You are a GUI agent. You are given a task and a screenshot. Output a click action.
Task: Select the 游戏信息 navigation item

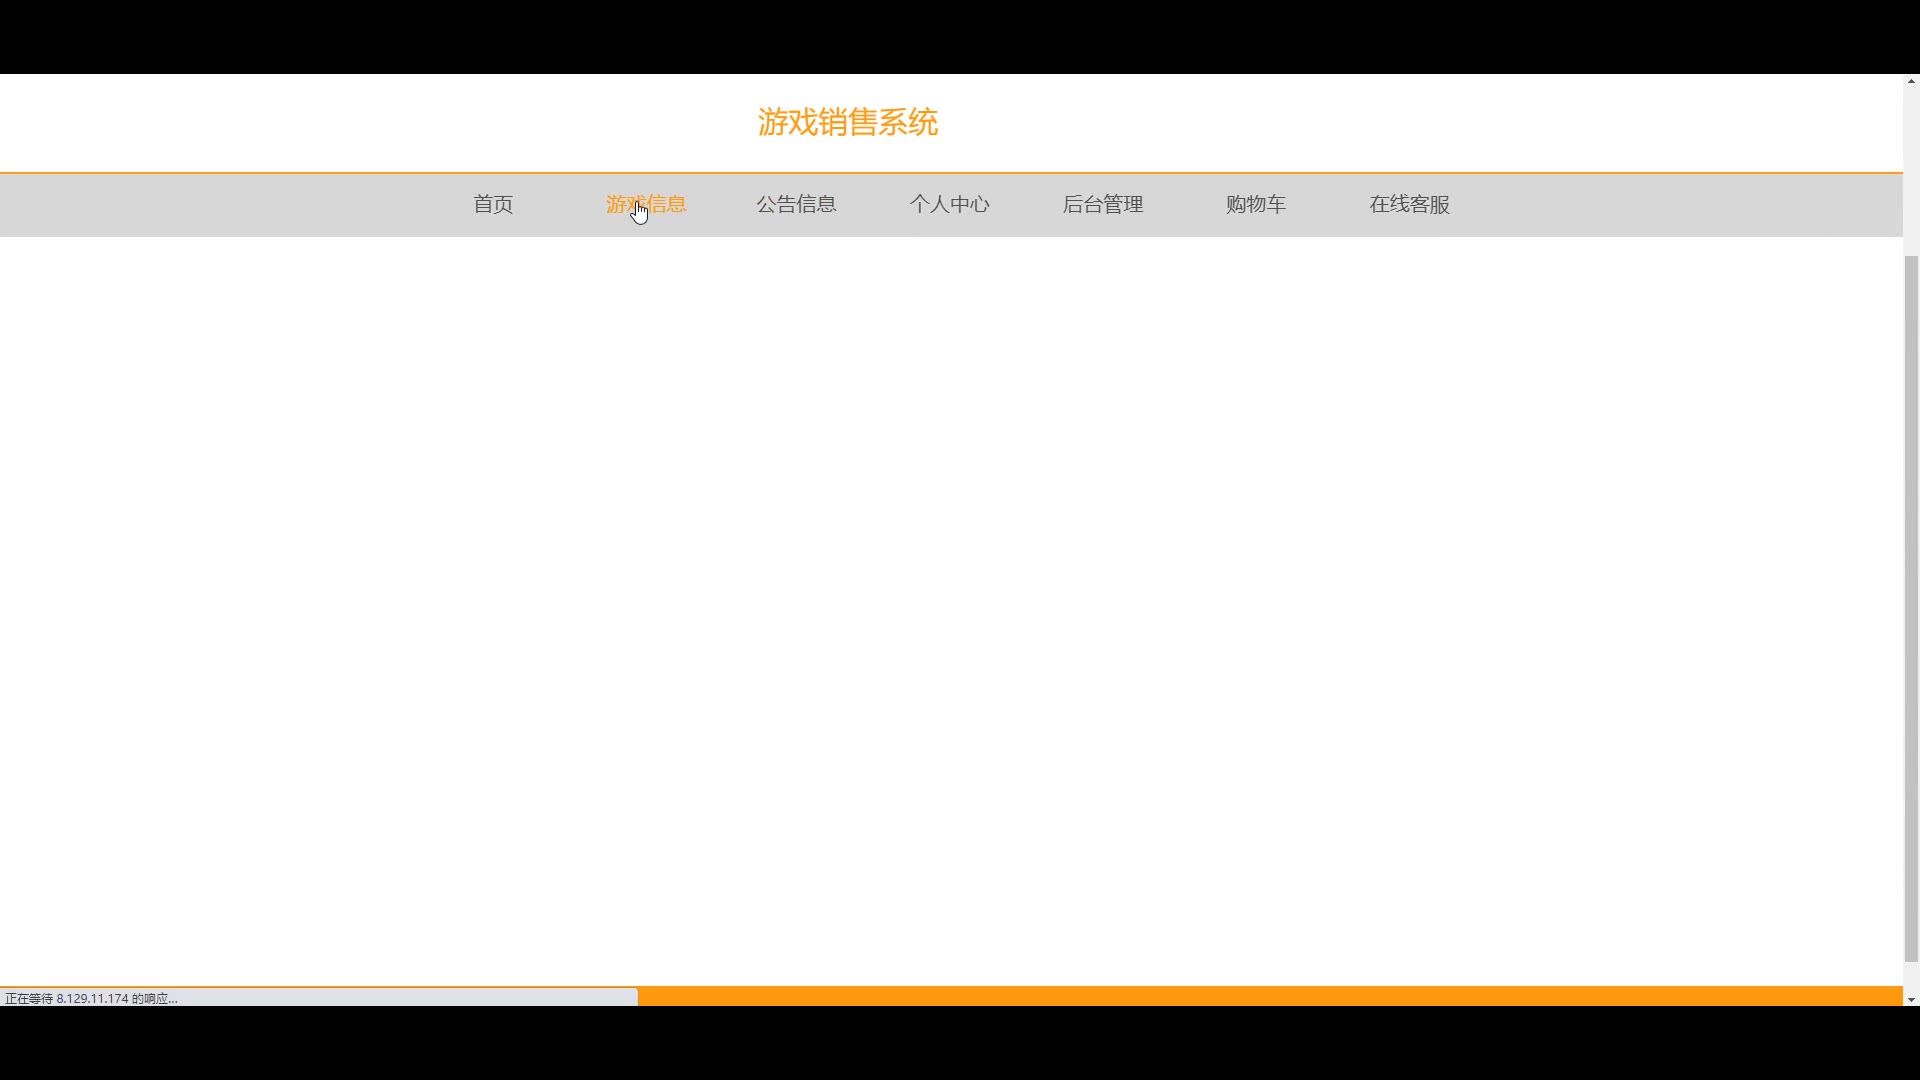(x=646, y=204)
